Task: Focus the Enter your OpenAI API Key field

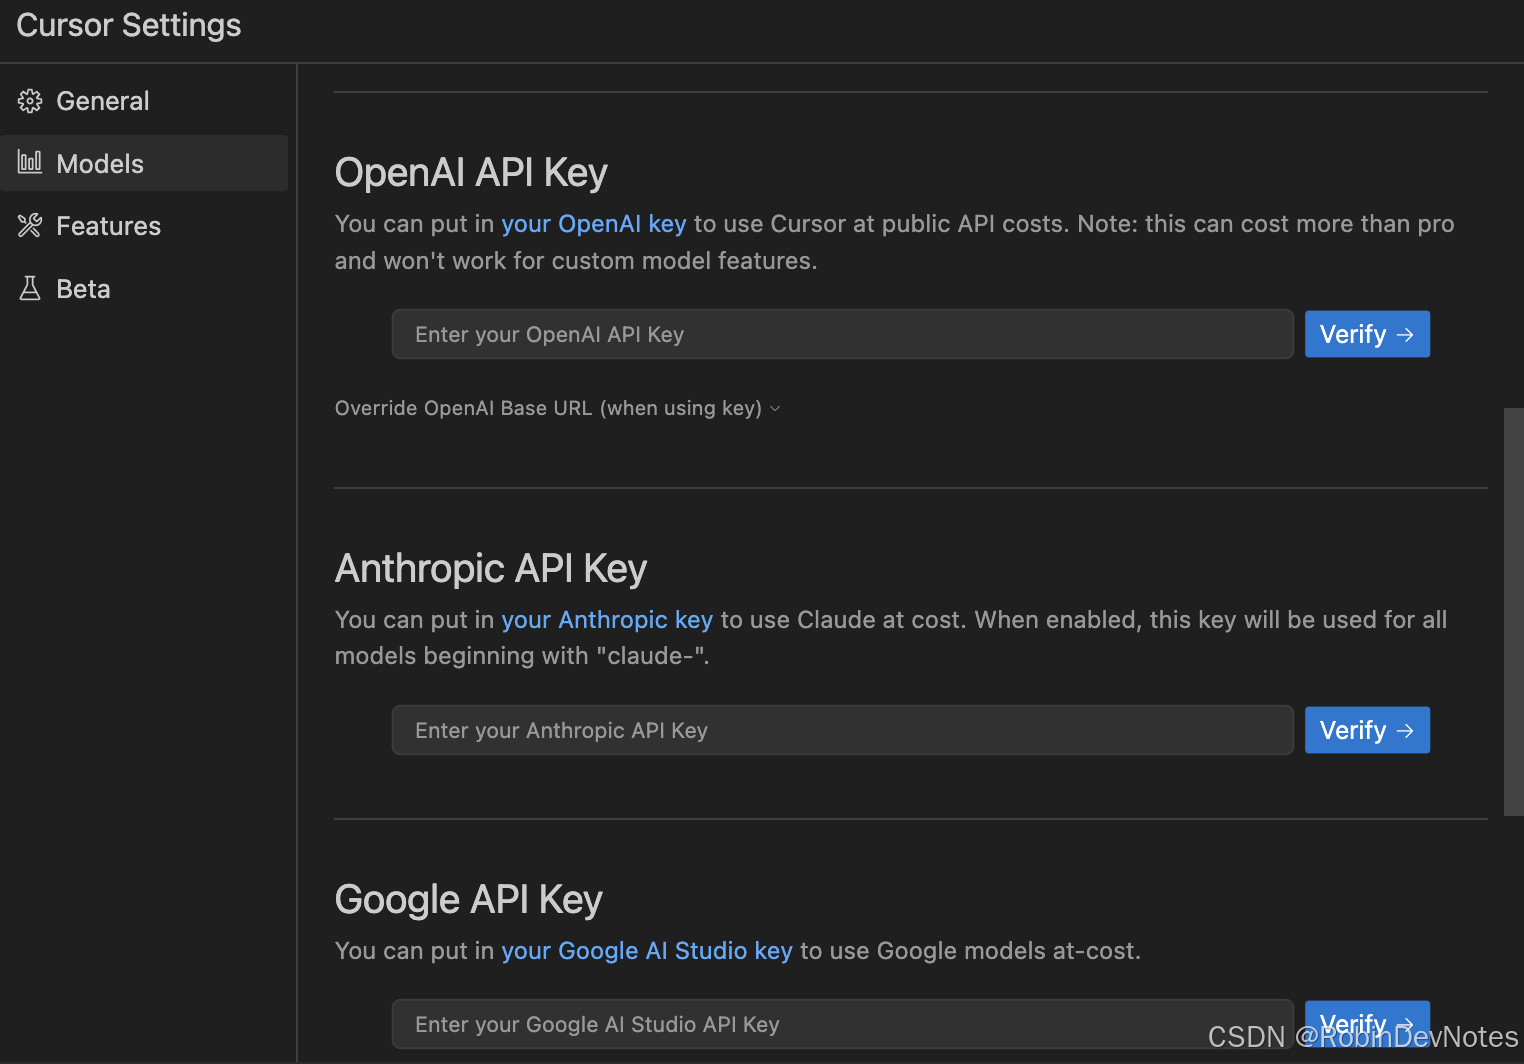Action: (842, 334)
